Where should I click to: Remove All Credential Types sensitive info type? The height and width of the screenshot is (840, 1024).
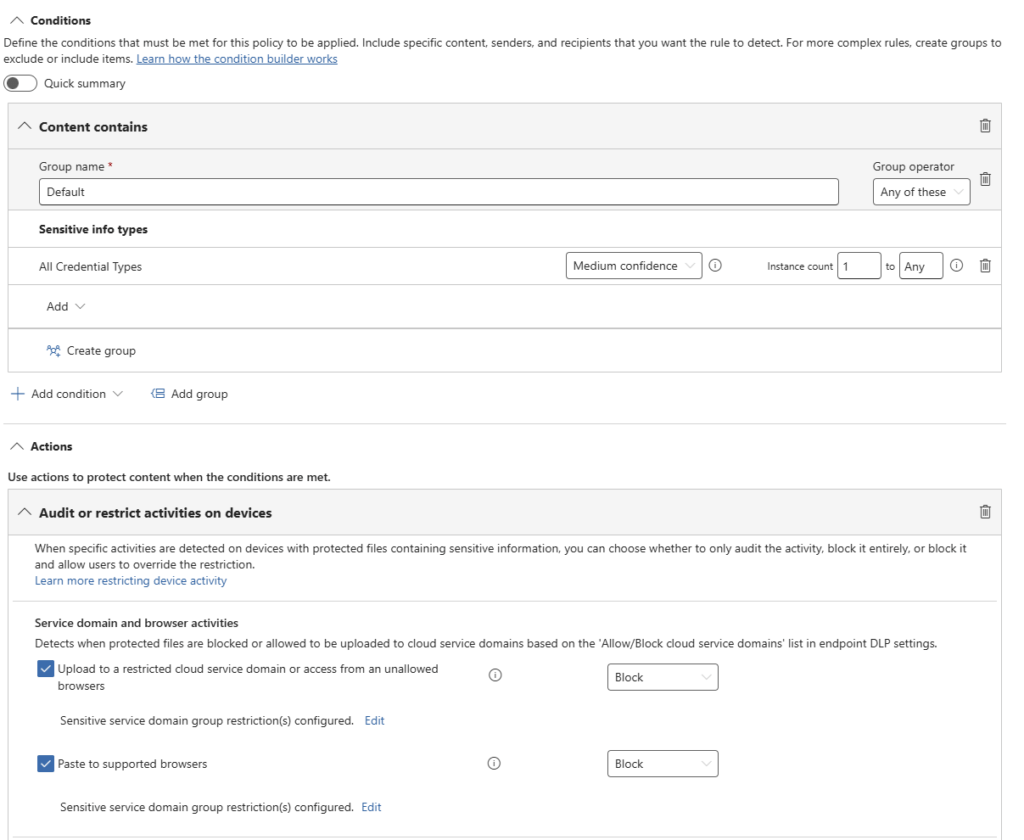(x=985, y=265)
